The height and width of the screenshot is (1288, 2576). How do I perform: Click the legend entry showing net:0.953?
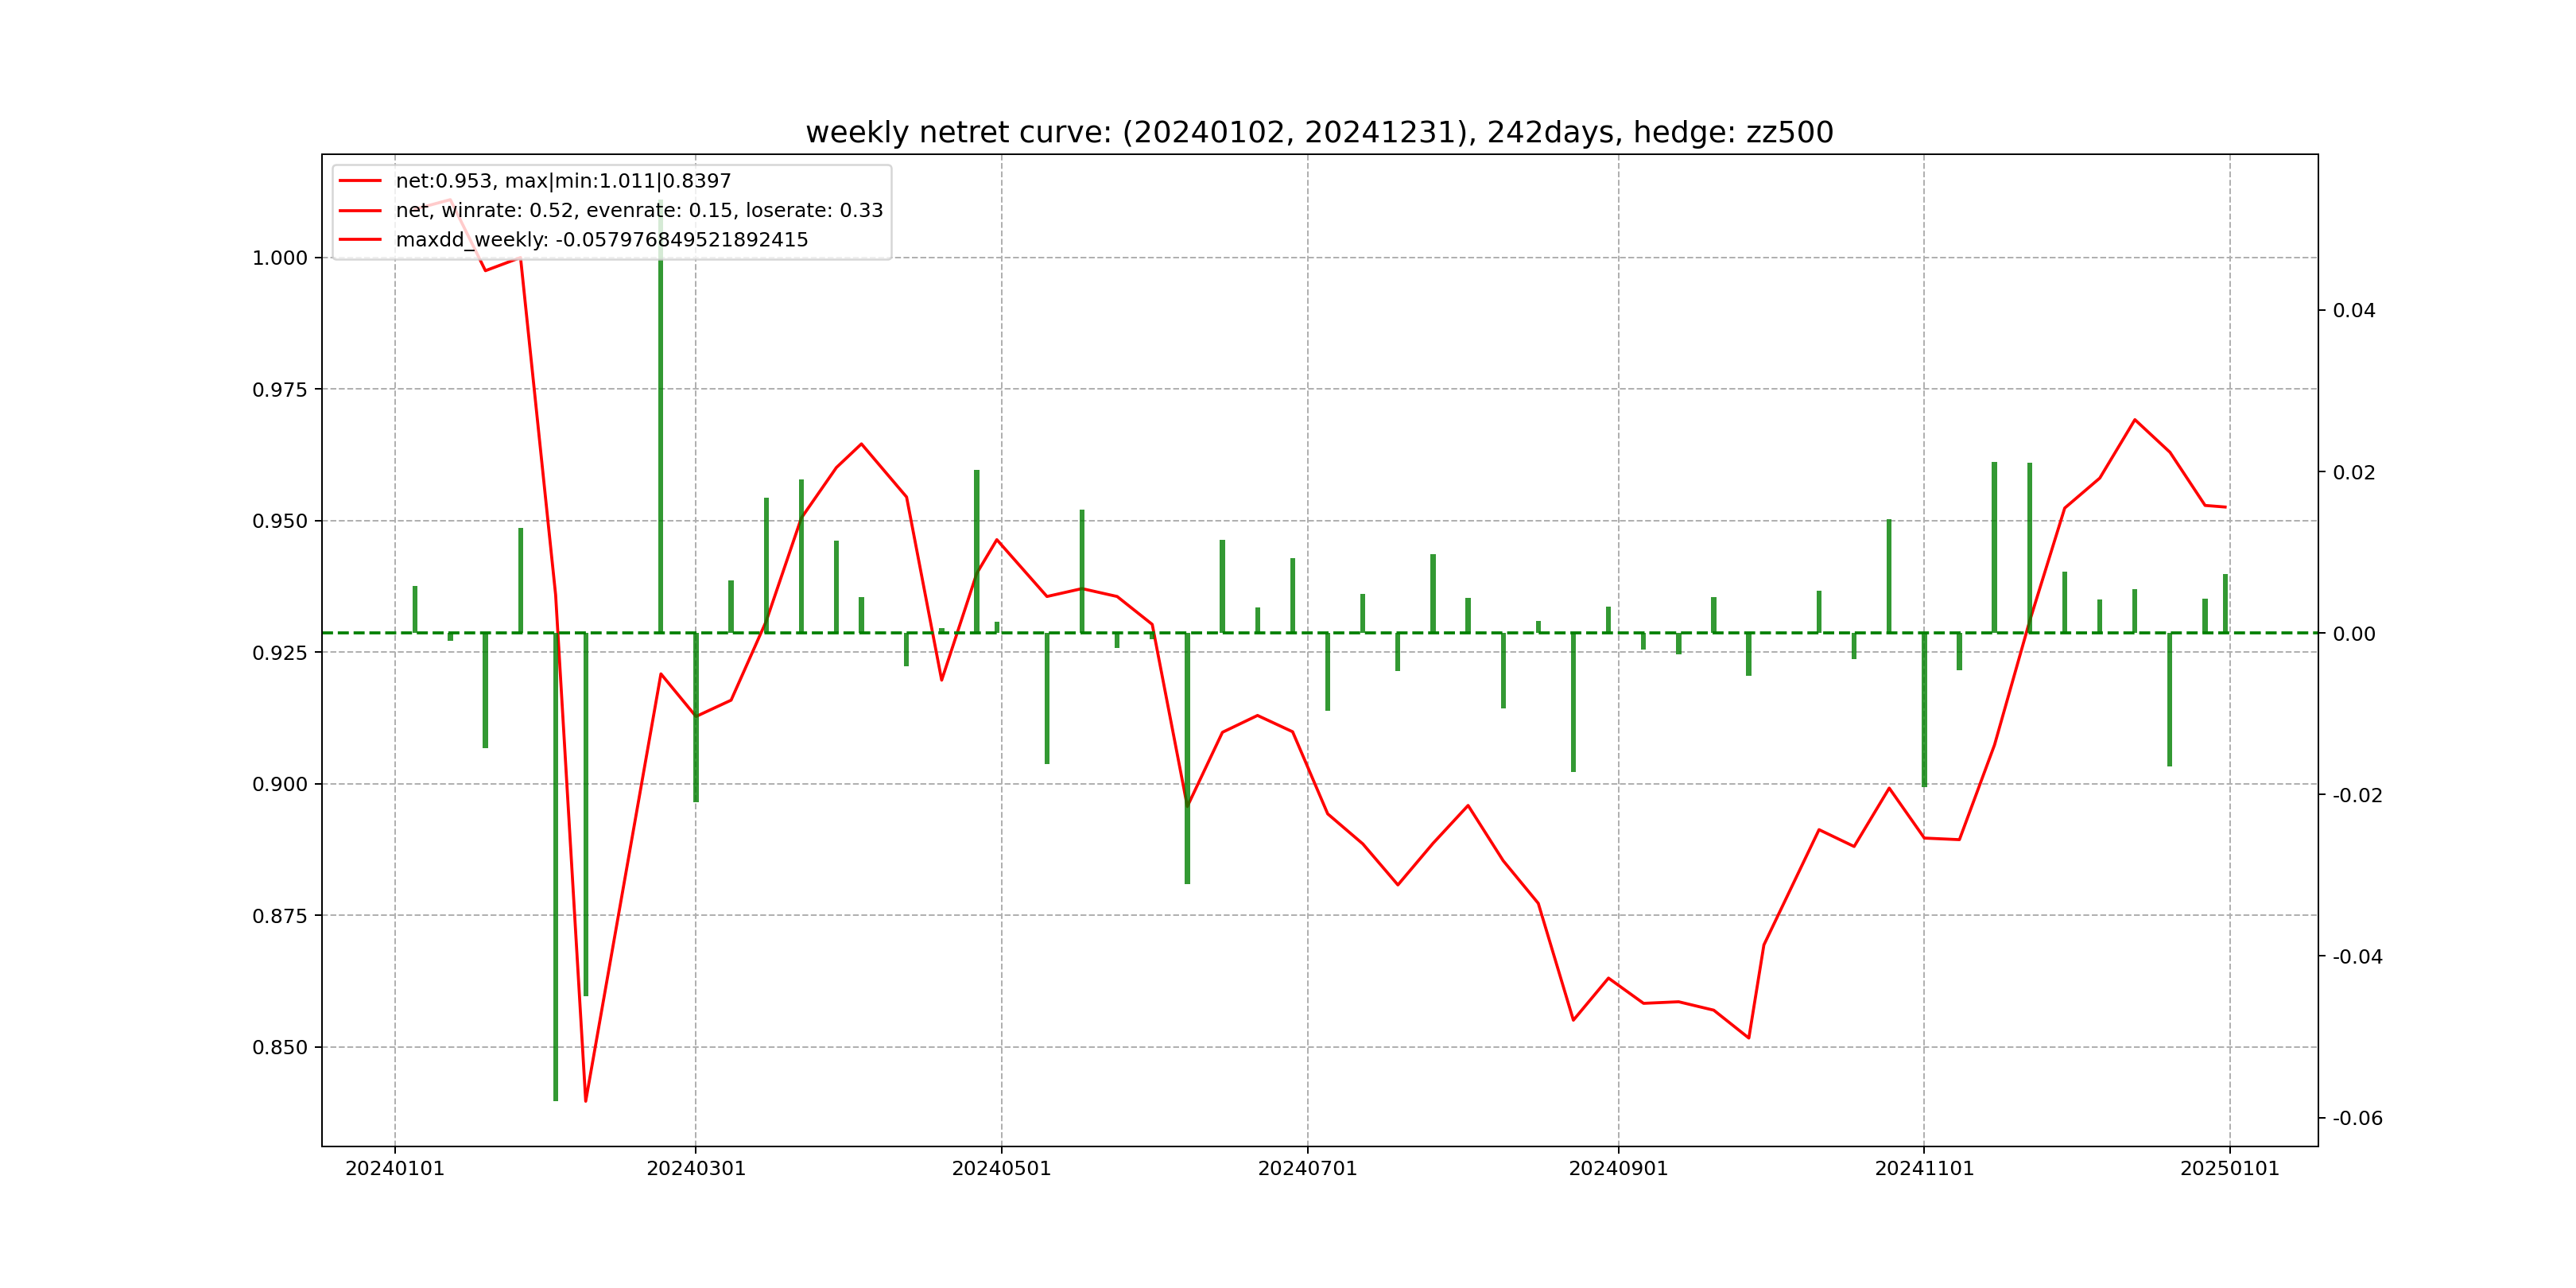(563, 181)
